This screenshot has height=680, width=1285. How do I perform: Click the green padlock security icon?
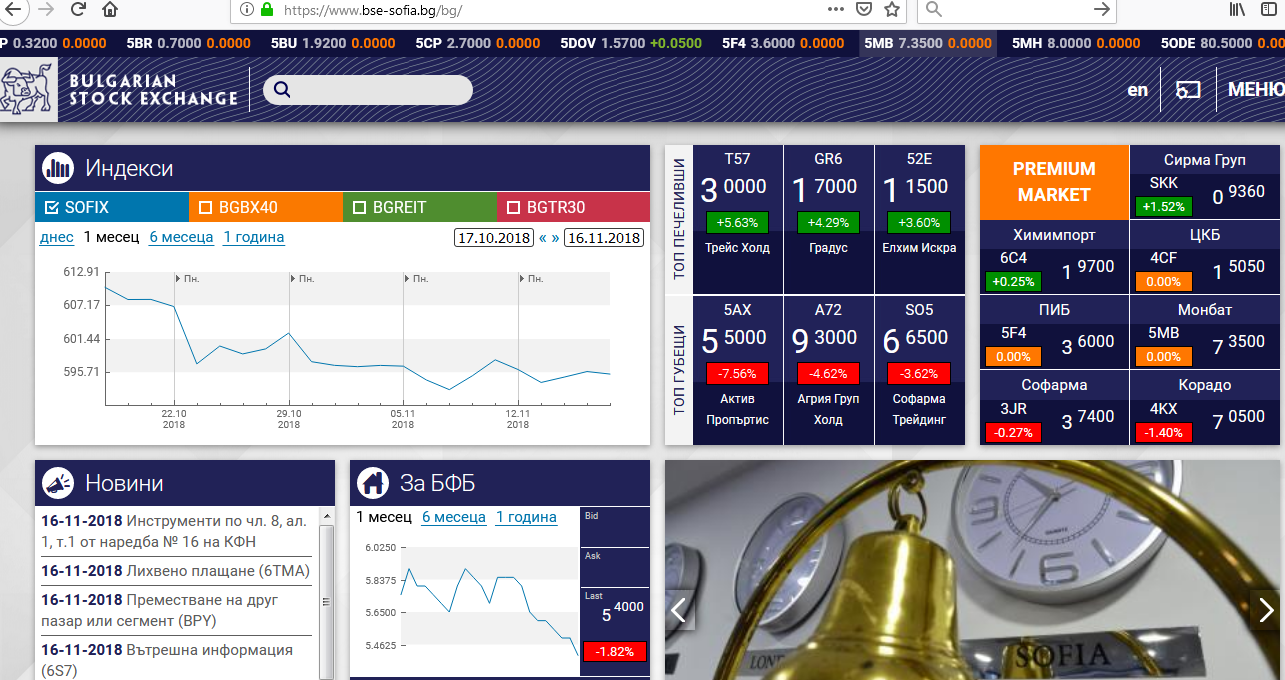(266, 9)
